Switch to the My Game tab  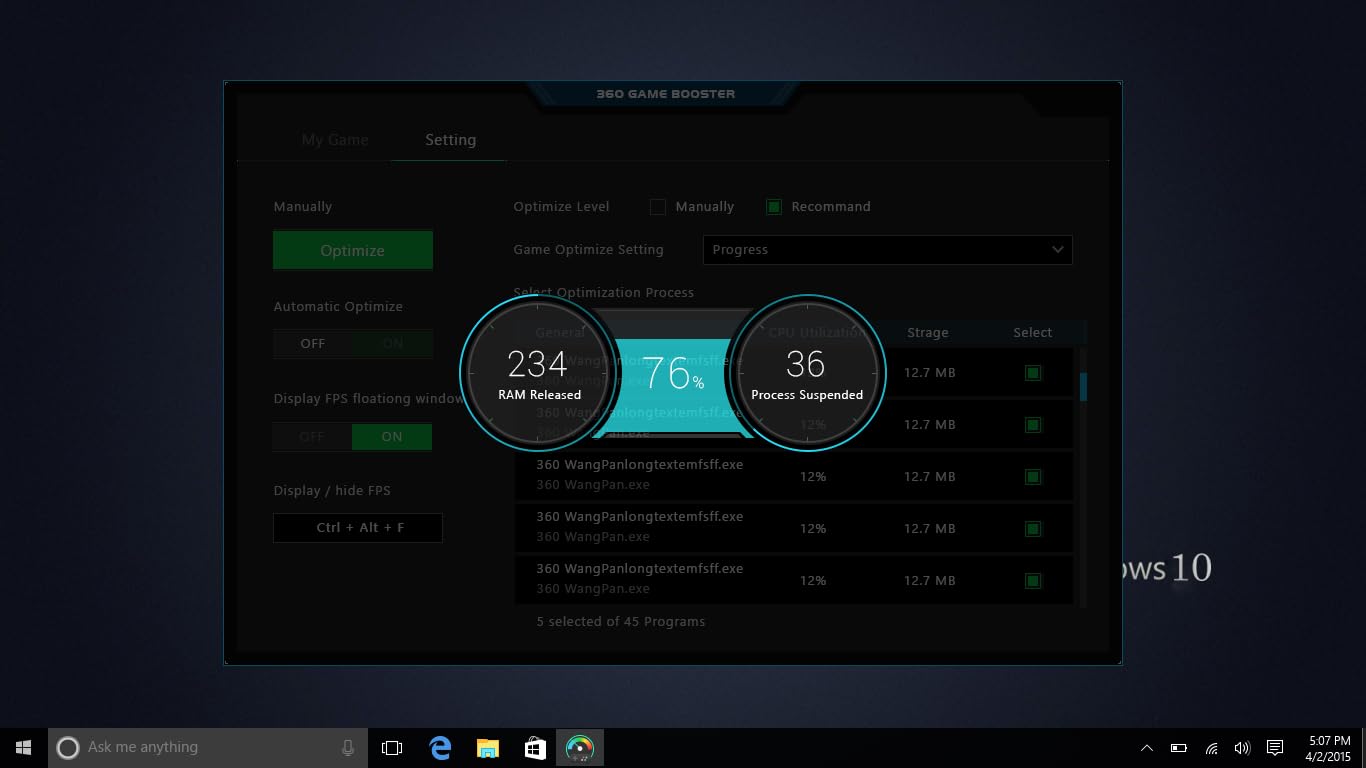tap(335, 140)
